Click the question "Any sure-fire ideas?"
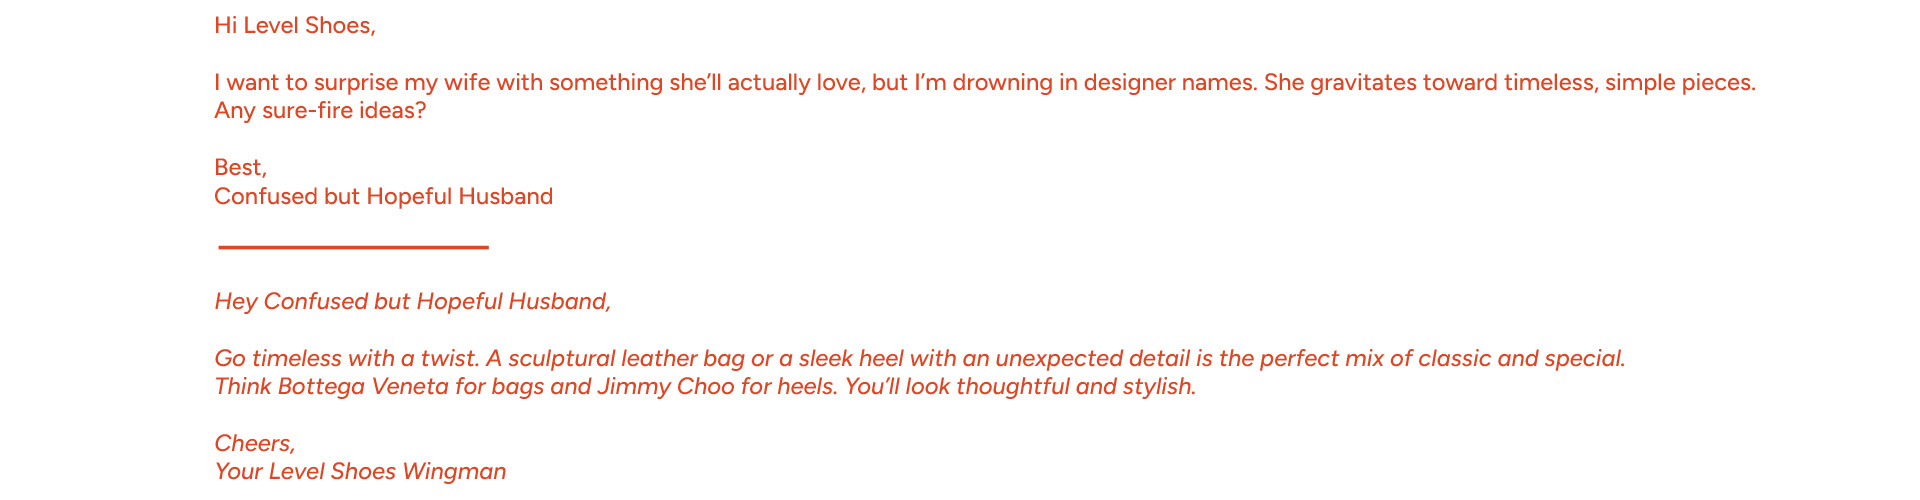 click(x=320, y=111)
